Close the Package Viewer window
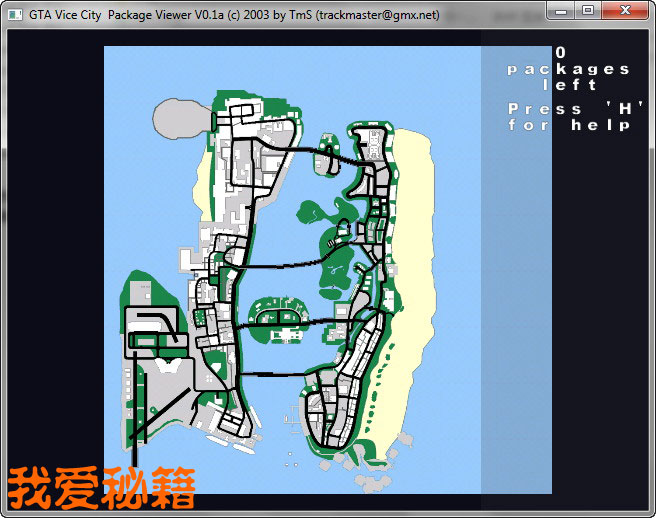Image resolution: width=656 pixels, height=518 pixels. point(624,10)
